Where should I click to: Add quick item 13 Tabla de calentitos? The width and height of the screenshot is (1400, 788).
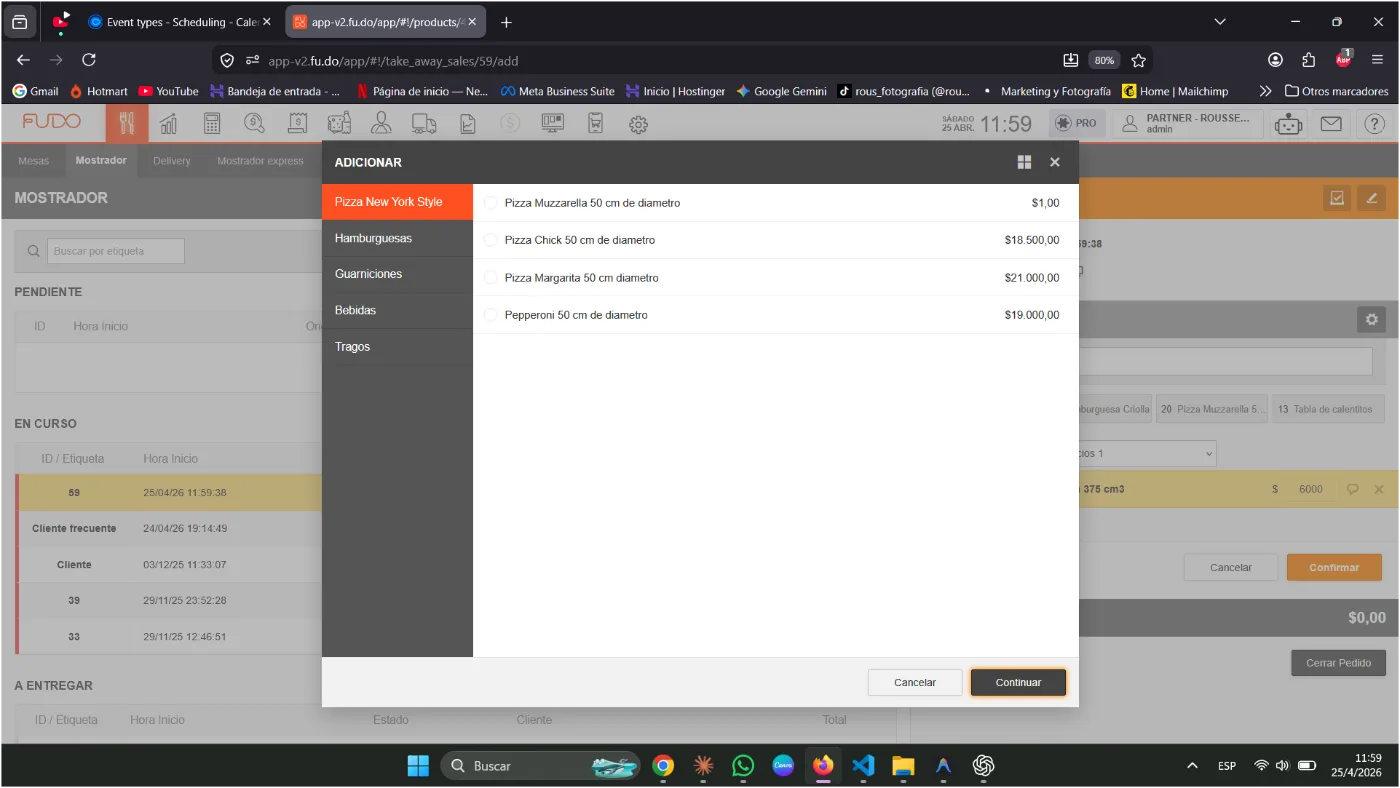tap(1329, 409)
